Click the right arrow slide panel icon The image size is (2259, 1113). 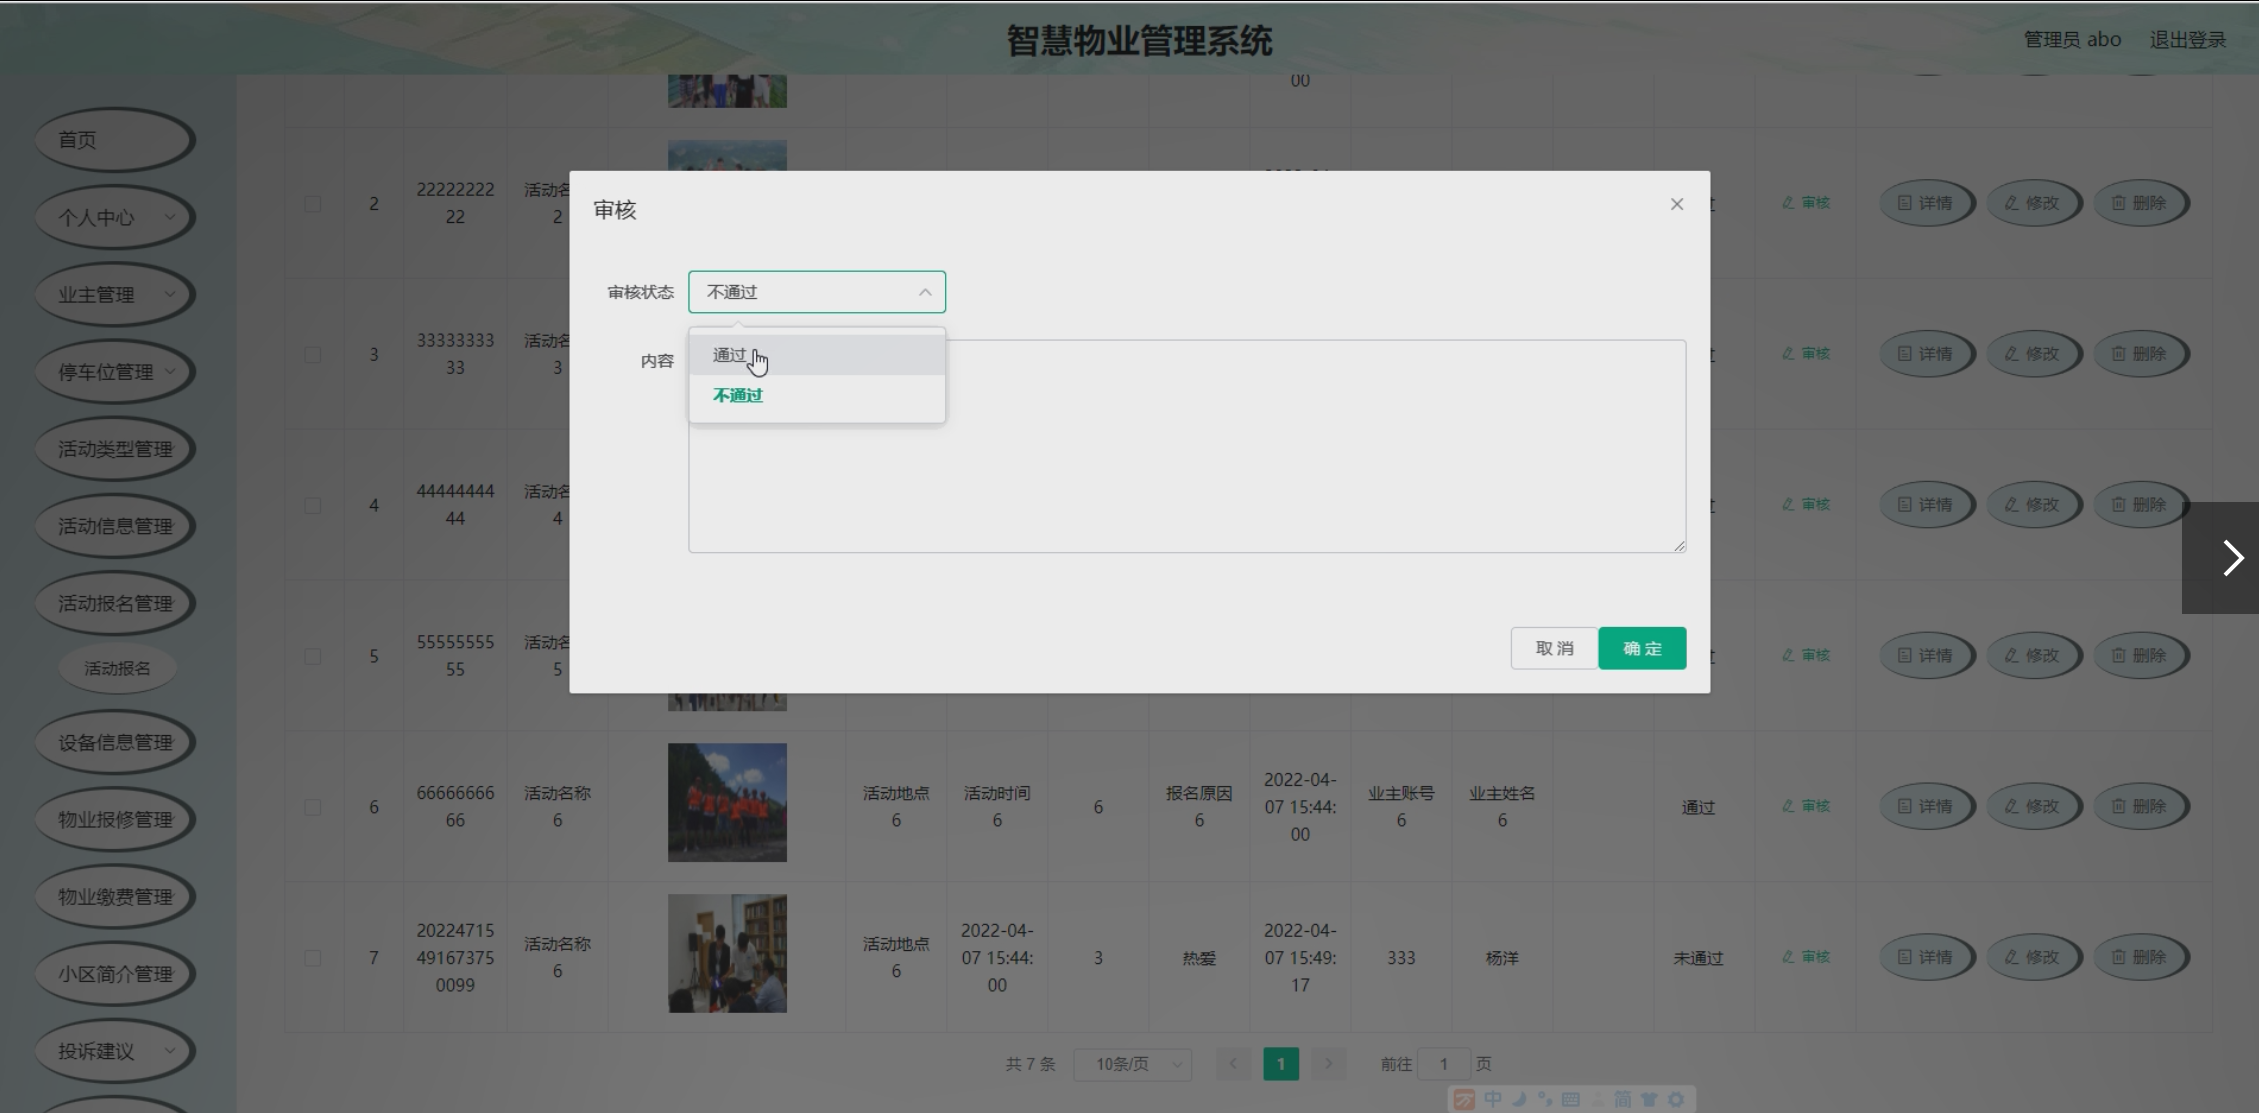click(x=2231, y=558)
